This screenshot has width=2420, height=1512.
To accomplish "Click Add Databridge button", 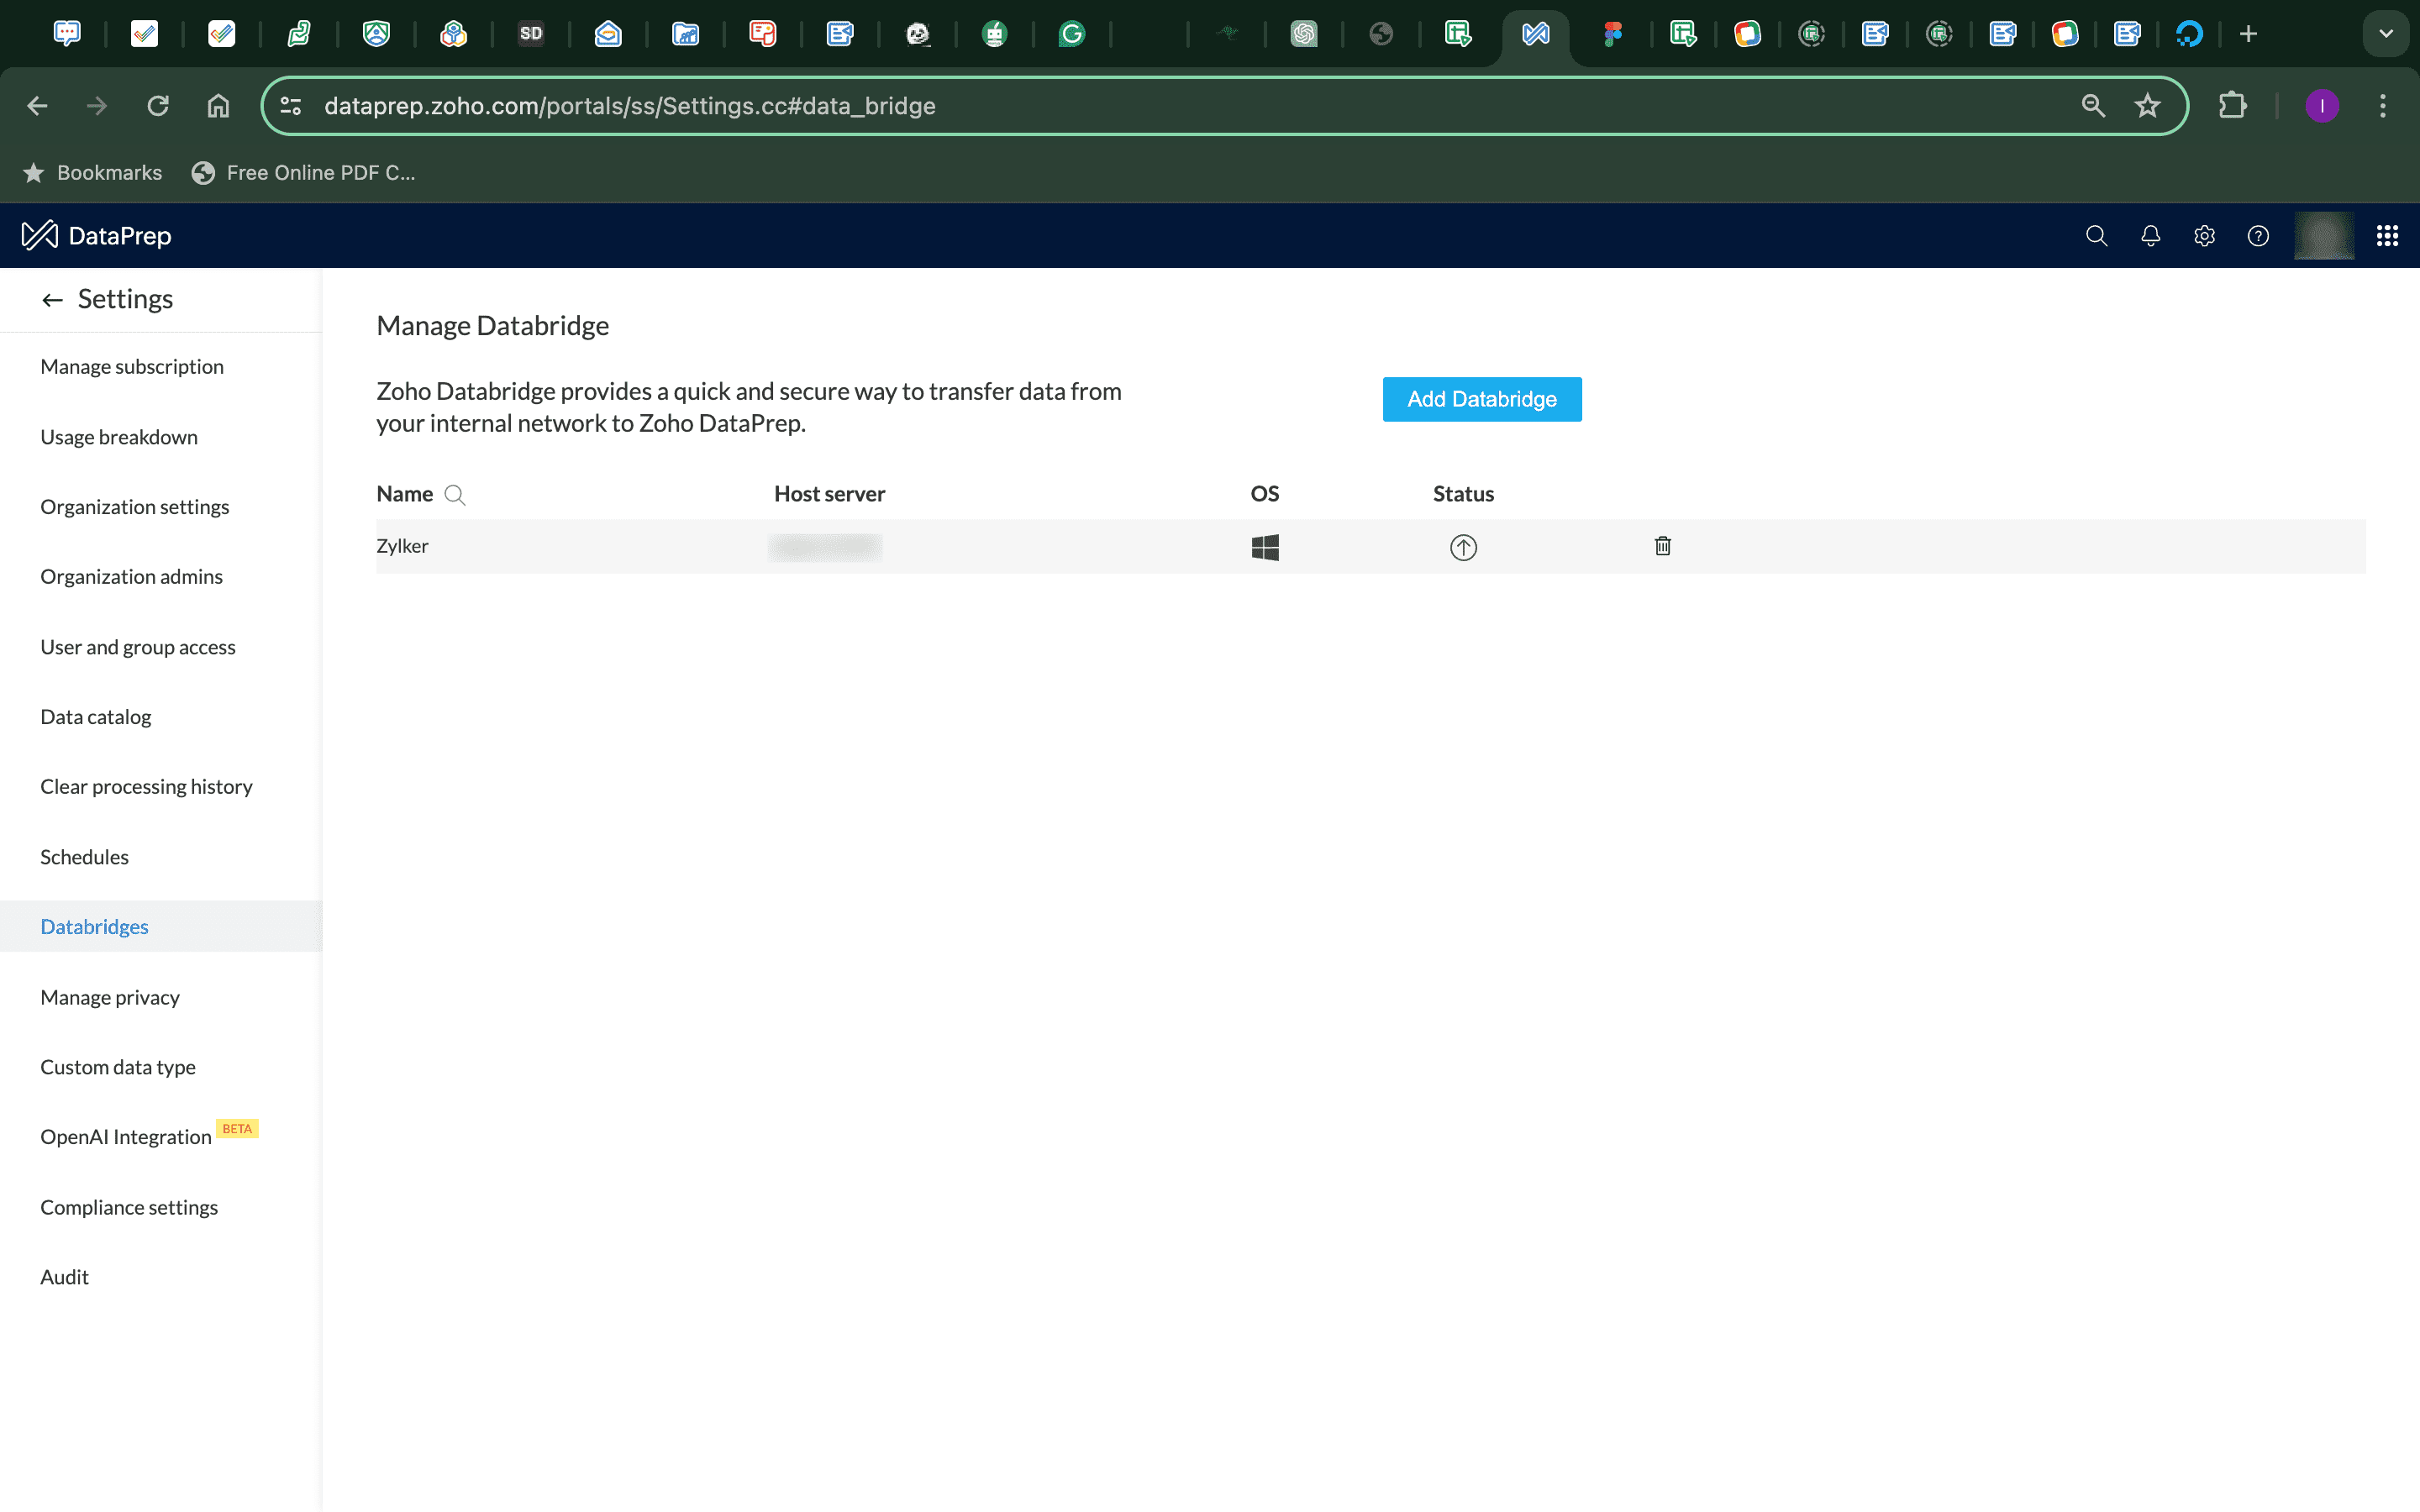I will point(1481,399).
